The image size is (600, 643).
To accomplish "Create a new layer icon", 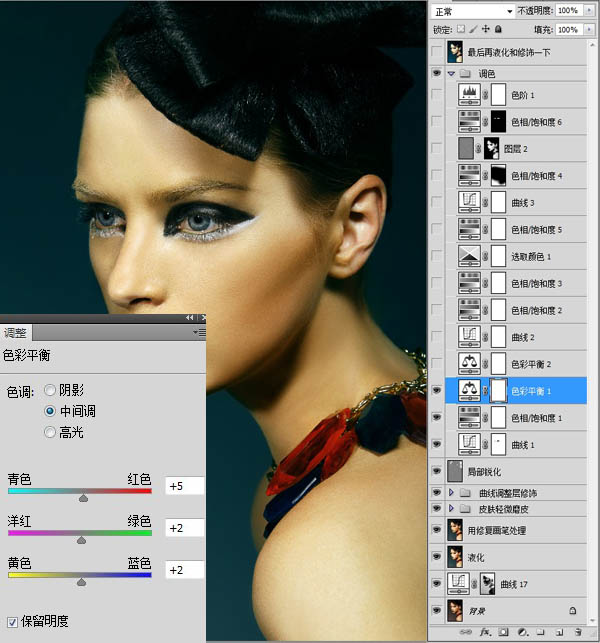I will pos(559,632).
